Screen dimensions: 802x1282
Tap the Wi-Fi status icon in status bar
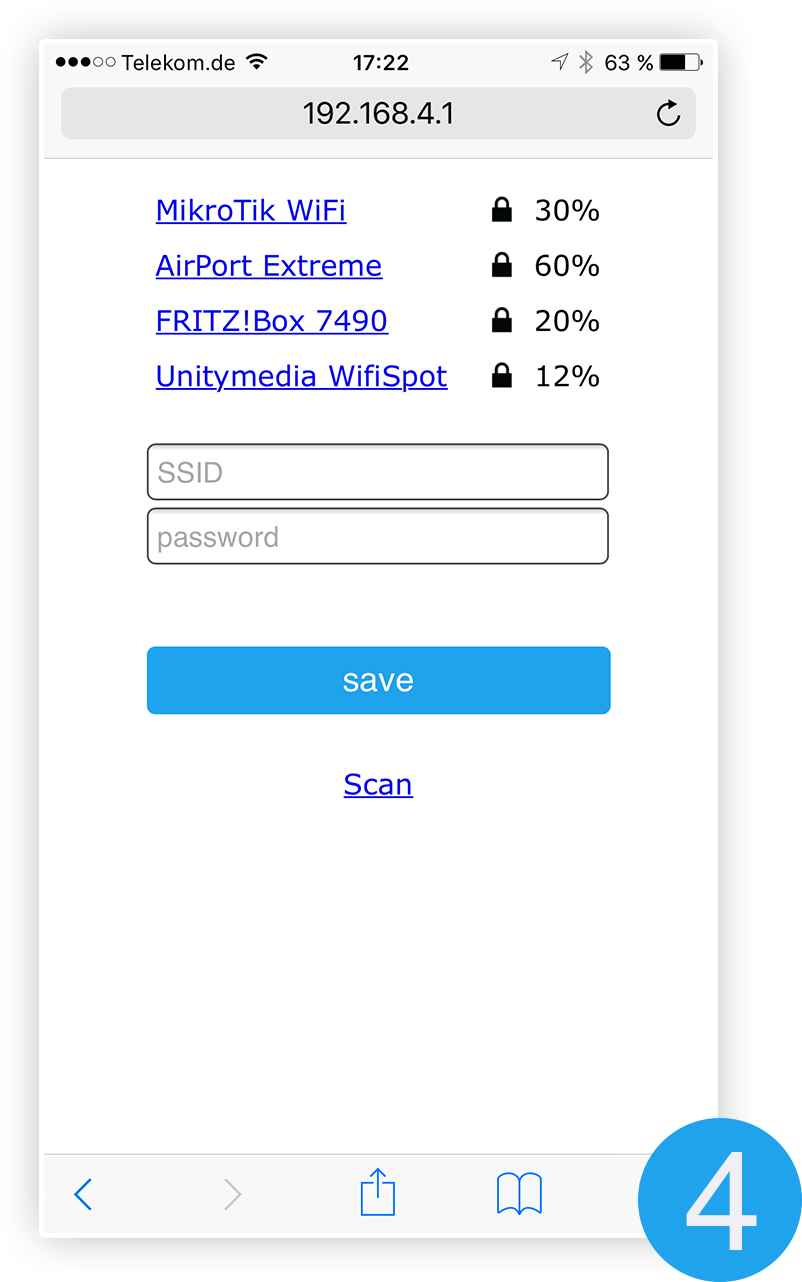pyautogui.click(x=257, y=62)
